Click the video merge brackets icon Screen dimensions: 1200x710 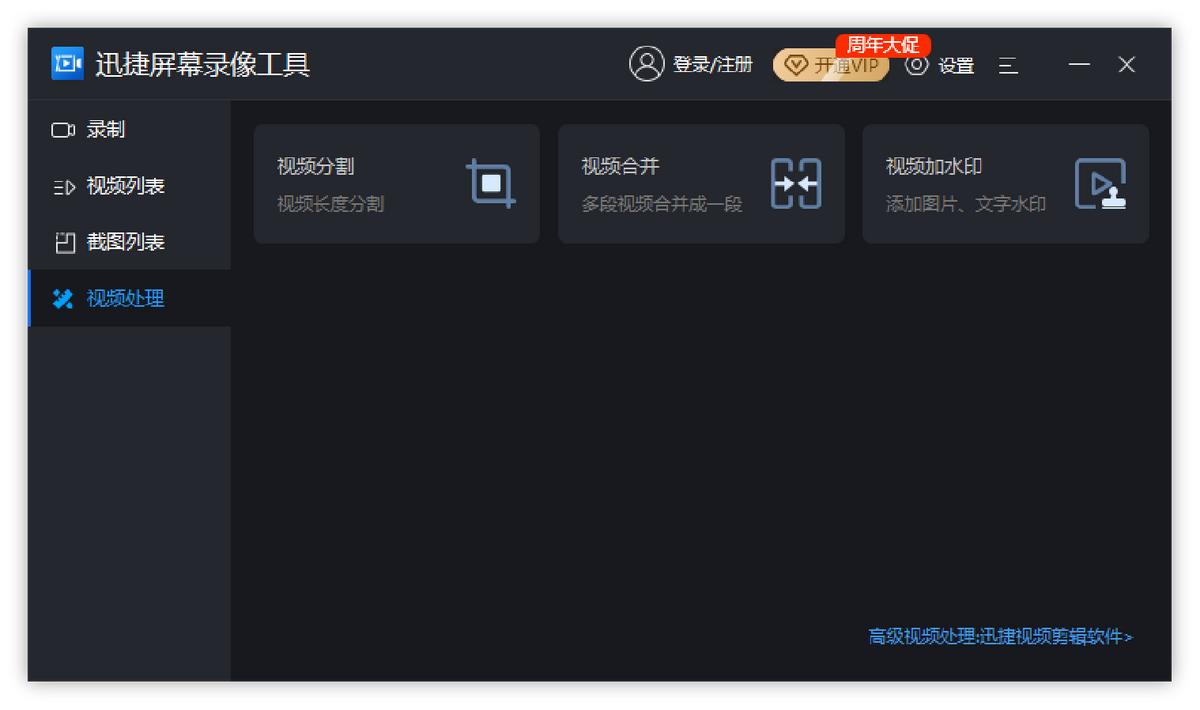click(798, 183)
